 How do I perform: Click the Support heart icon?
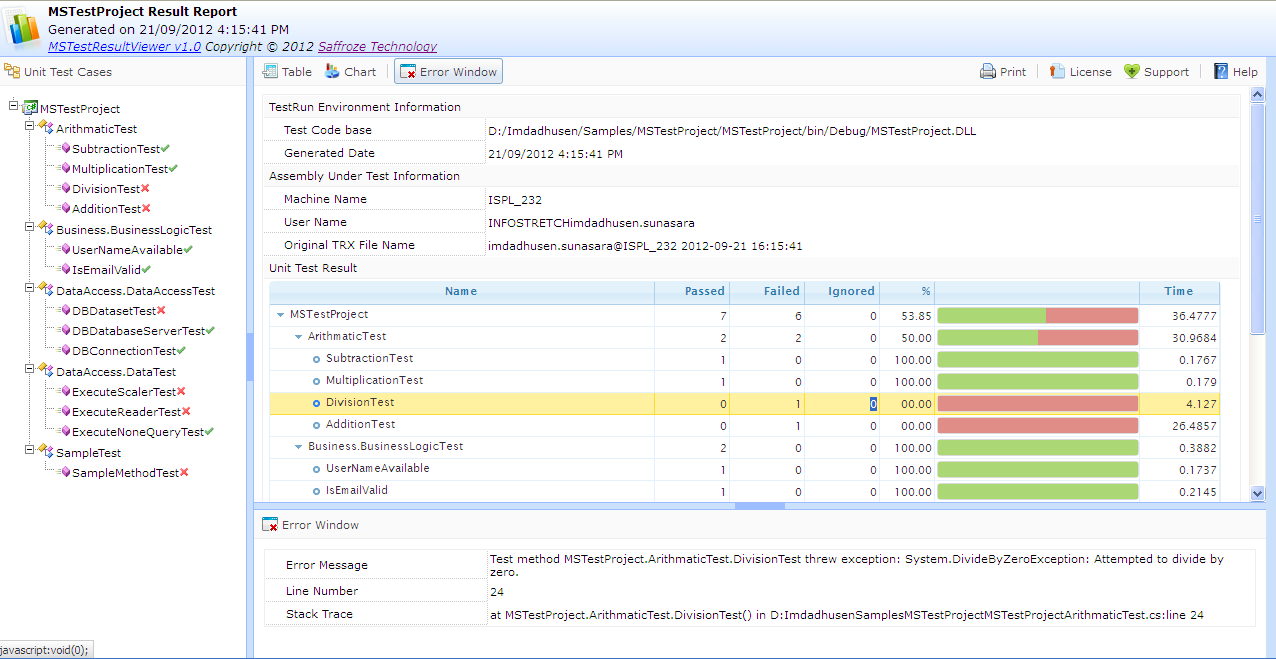tap(1131, 71)
